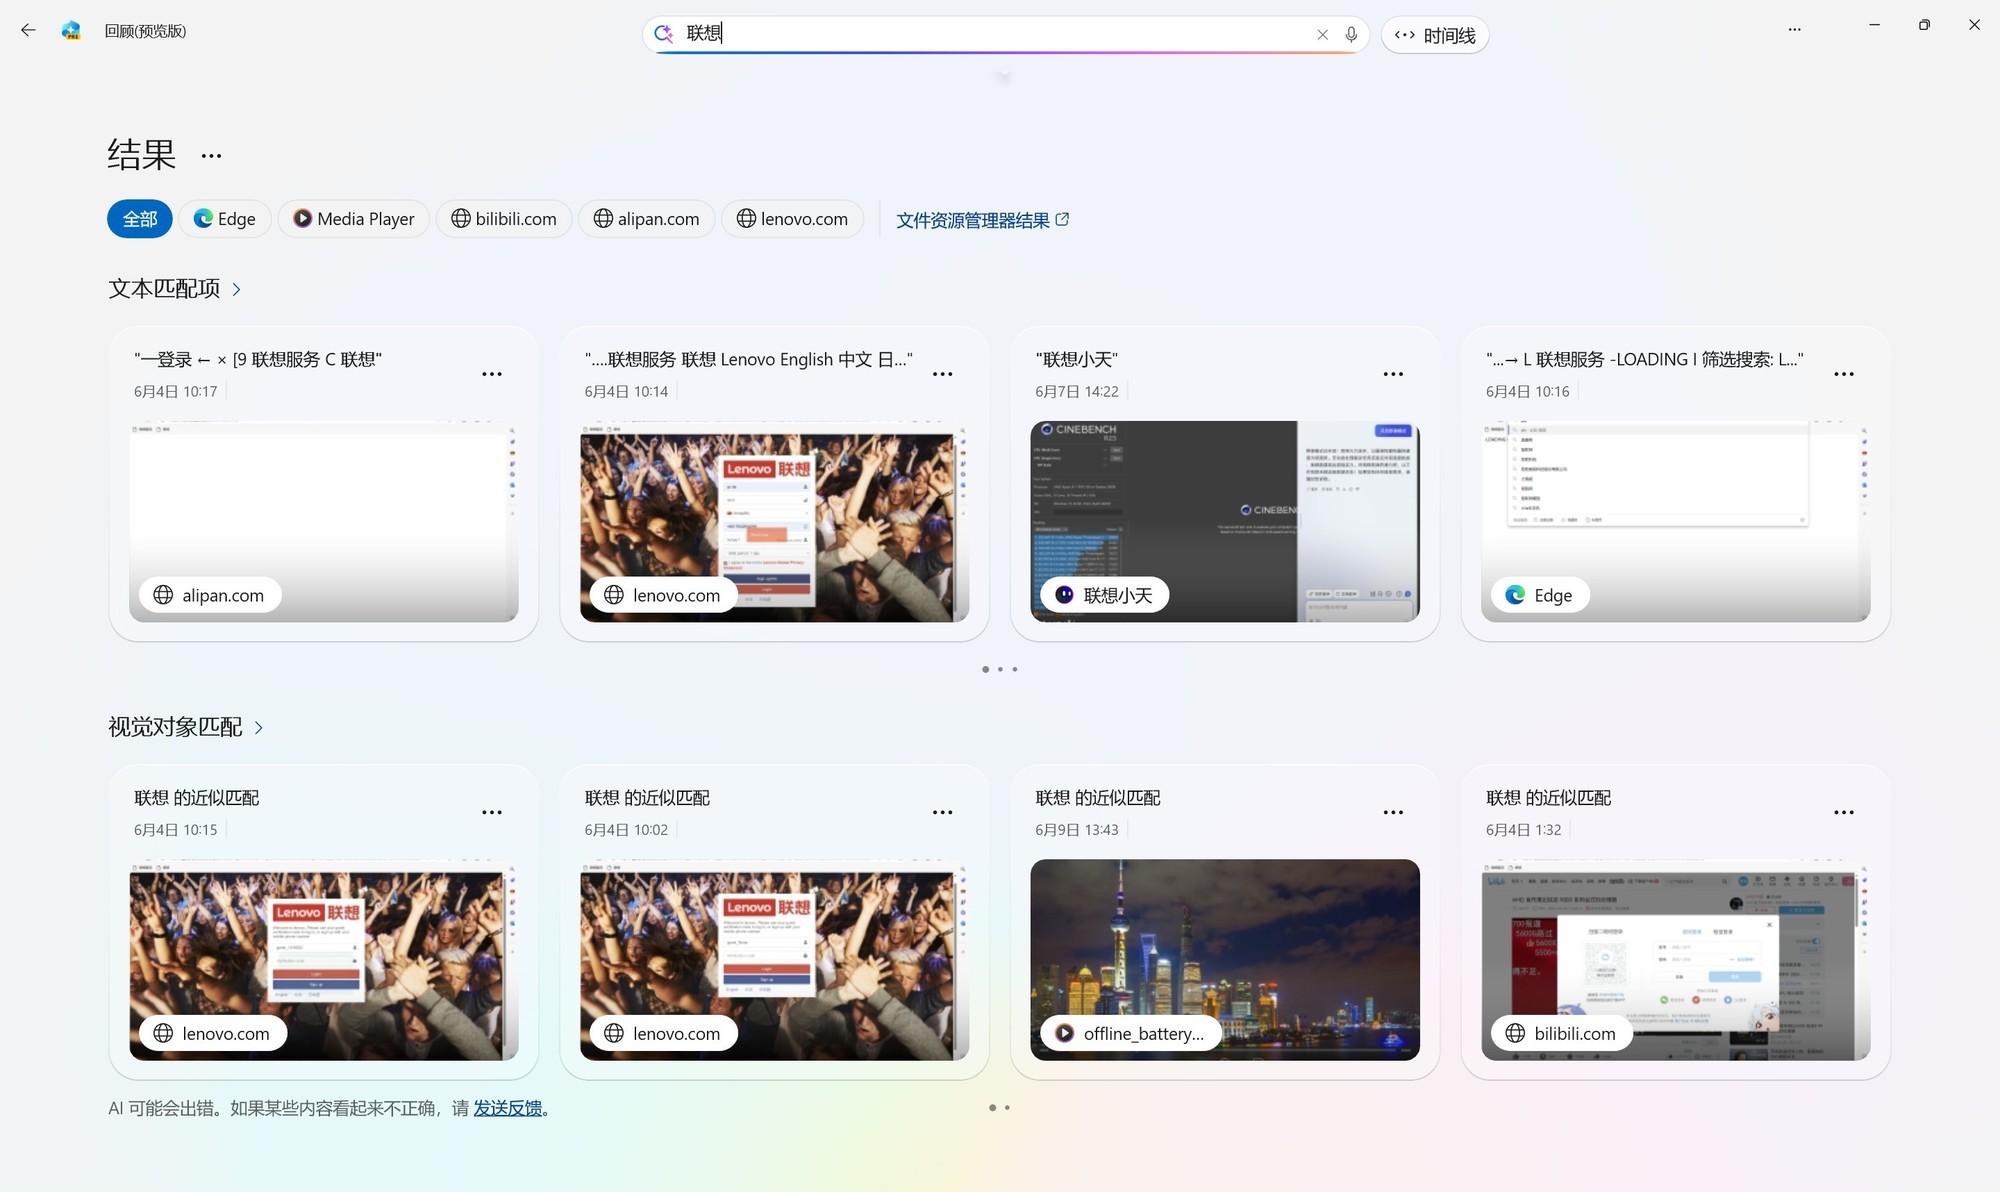2000x1192 pixels.
Task: Click the "联想小天" card title text
Action: pyautogui.click(x=1076, y=359)
